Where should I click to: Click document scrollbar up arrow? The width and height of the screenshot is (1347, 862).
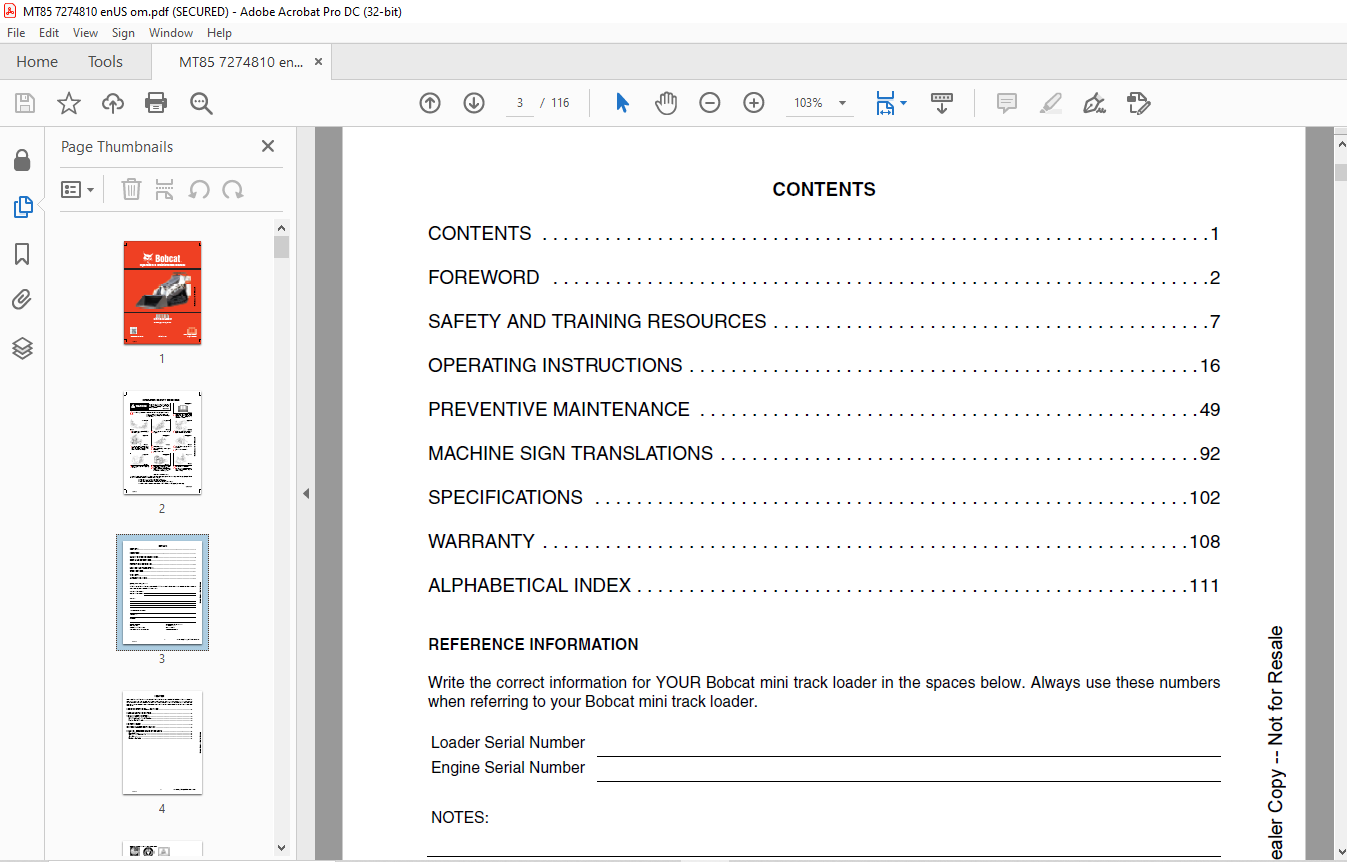pos(1340,146)
